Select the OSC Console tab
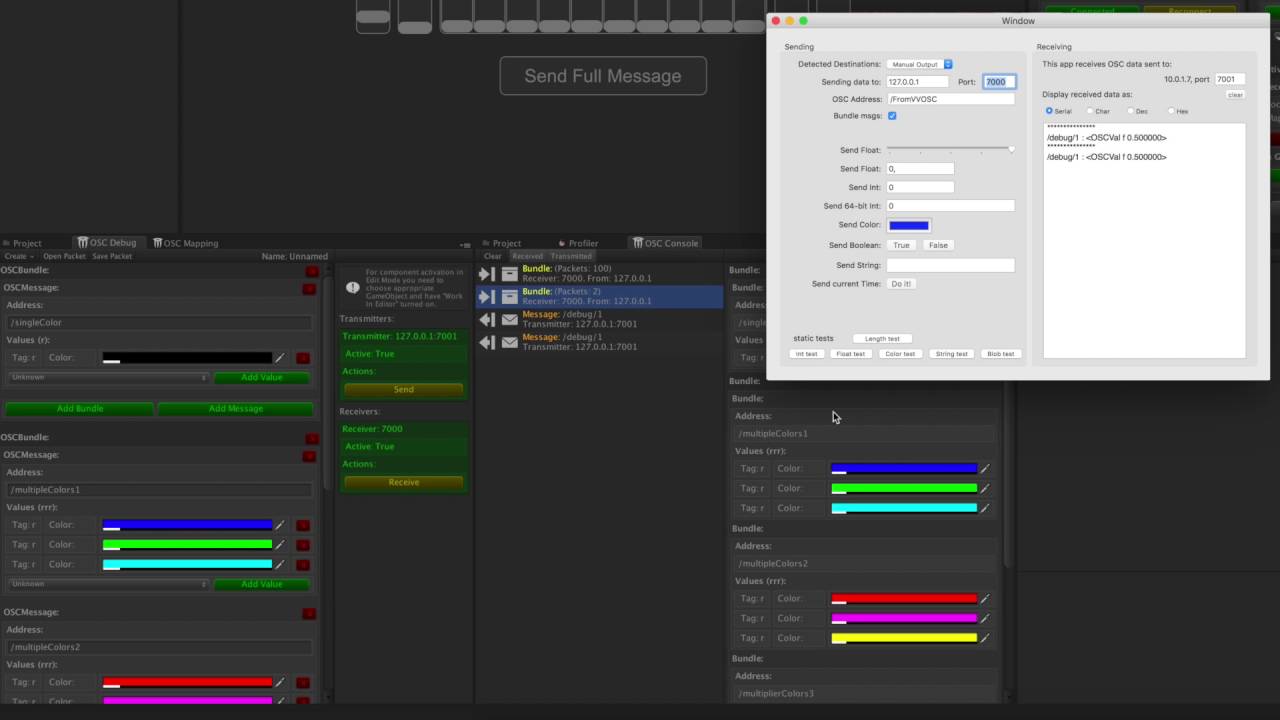The height and width of the screenshot is (720, 1280). pyautogui.click(x=665, y=243)
